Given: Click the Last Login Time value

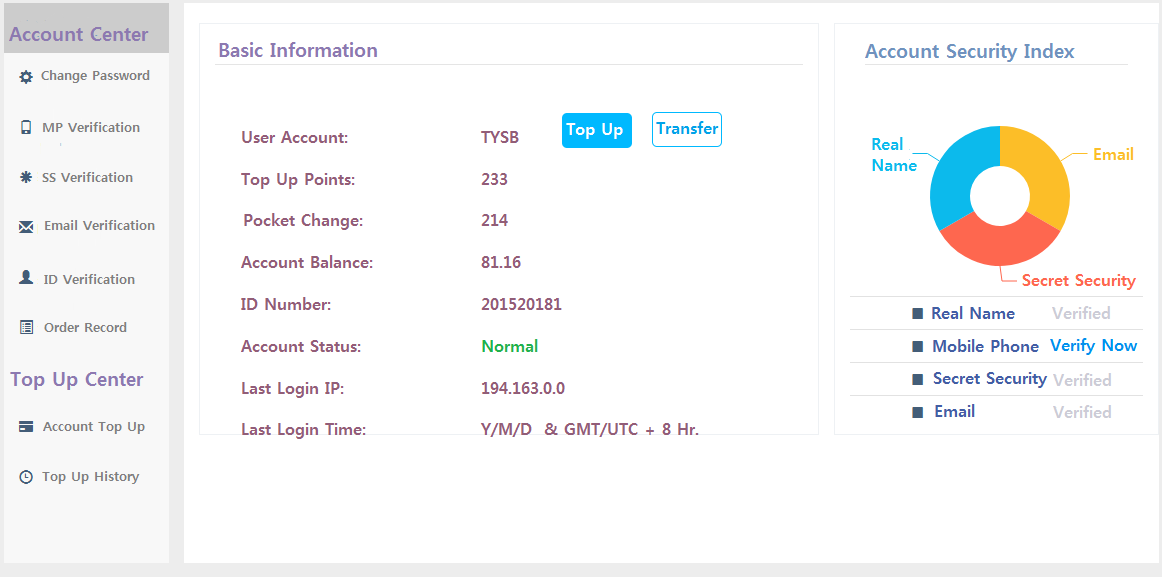Looking at the screenshot, I should 590,430.
